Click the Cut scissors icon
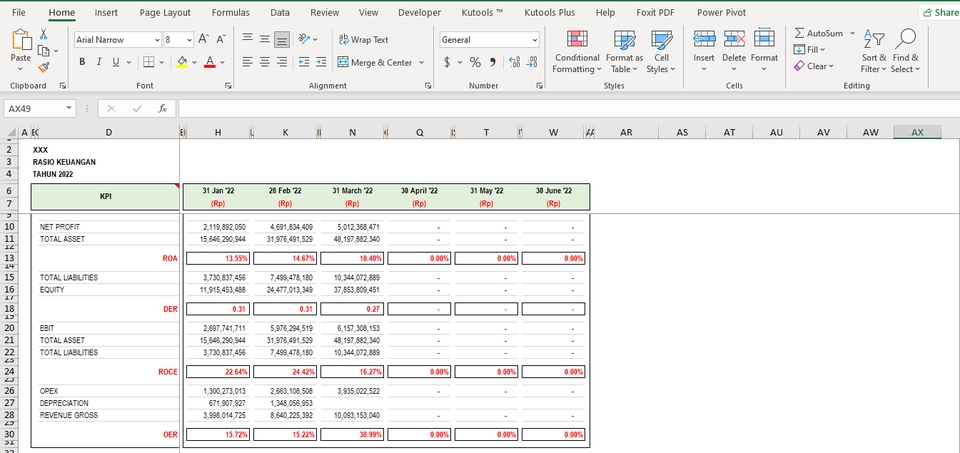The height and width of the screenshot is (453, 960). click(x=44, y=34)
